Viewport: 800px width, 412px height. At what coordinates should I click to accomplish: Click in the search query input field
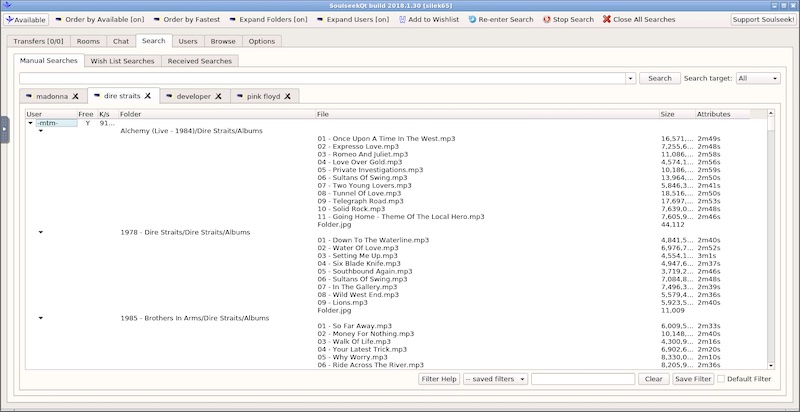322,79
